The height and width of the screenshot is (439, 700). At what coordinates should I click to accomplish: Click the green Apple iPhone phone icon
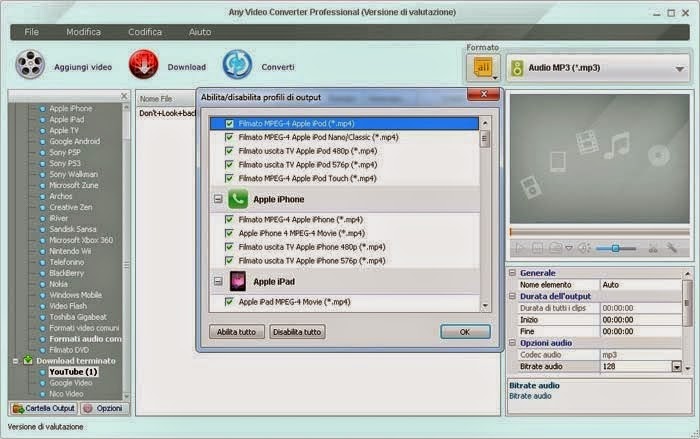point(238,199)
